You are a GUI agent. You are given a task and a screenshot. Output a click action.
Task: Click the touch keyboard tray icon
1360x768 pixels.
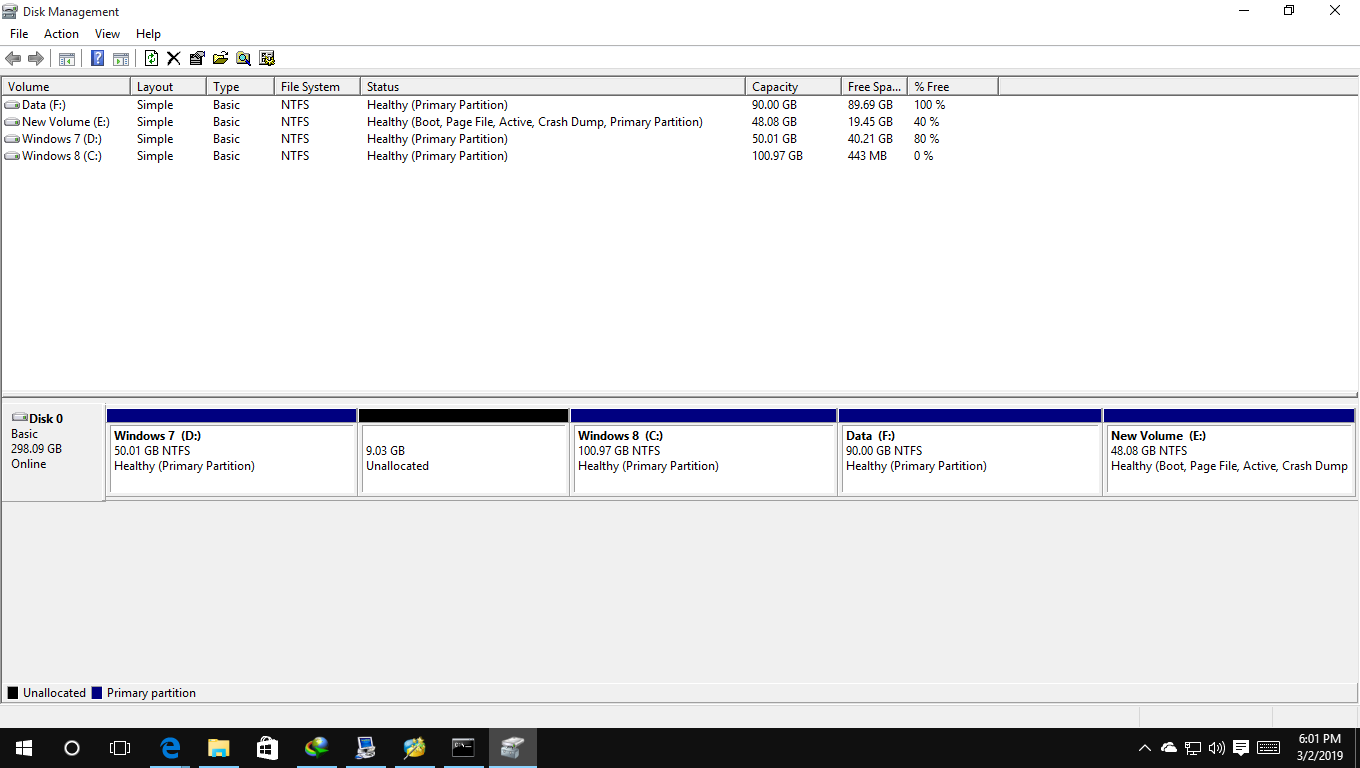tap(1268, 748)
